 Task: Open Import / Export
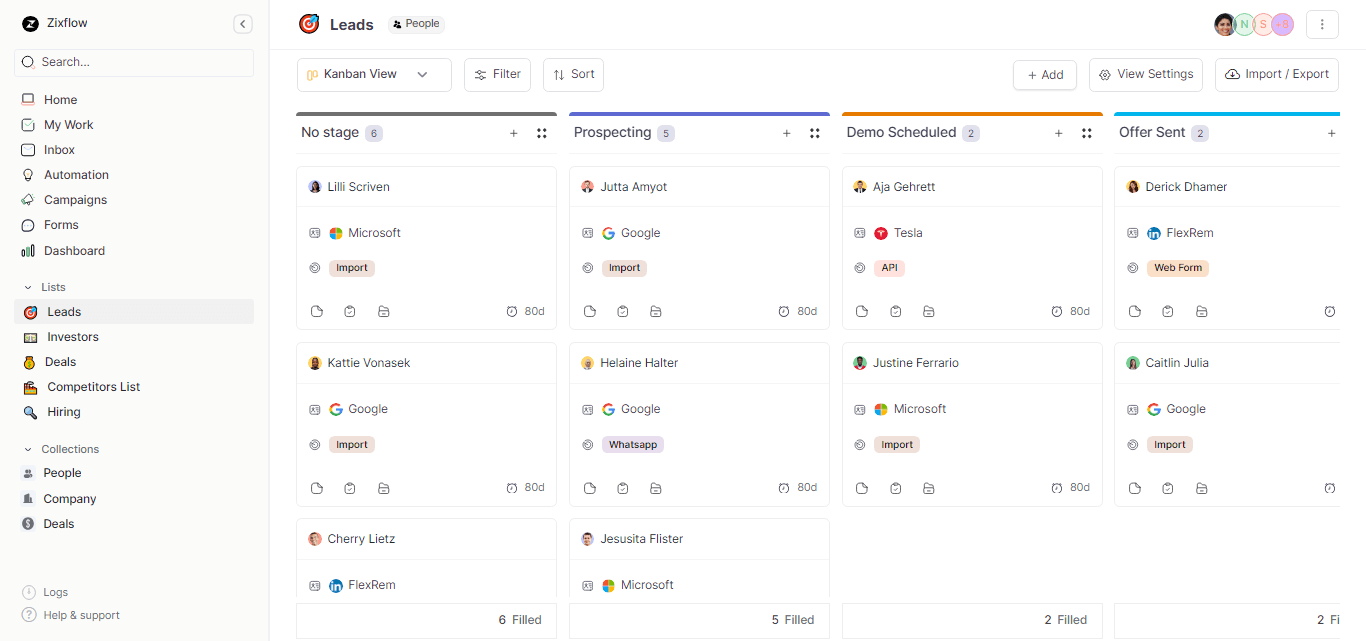(x=1276, y=74)
